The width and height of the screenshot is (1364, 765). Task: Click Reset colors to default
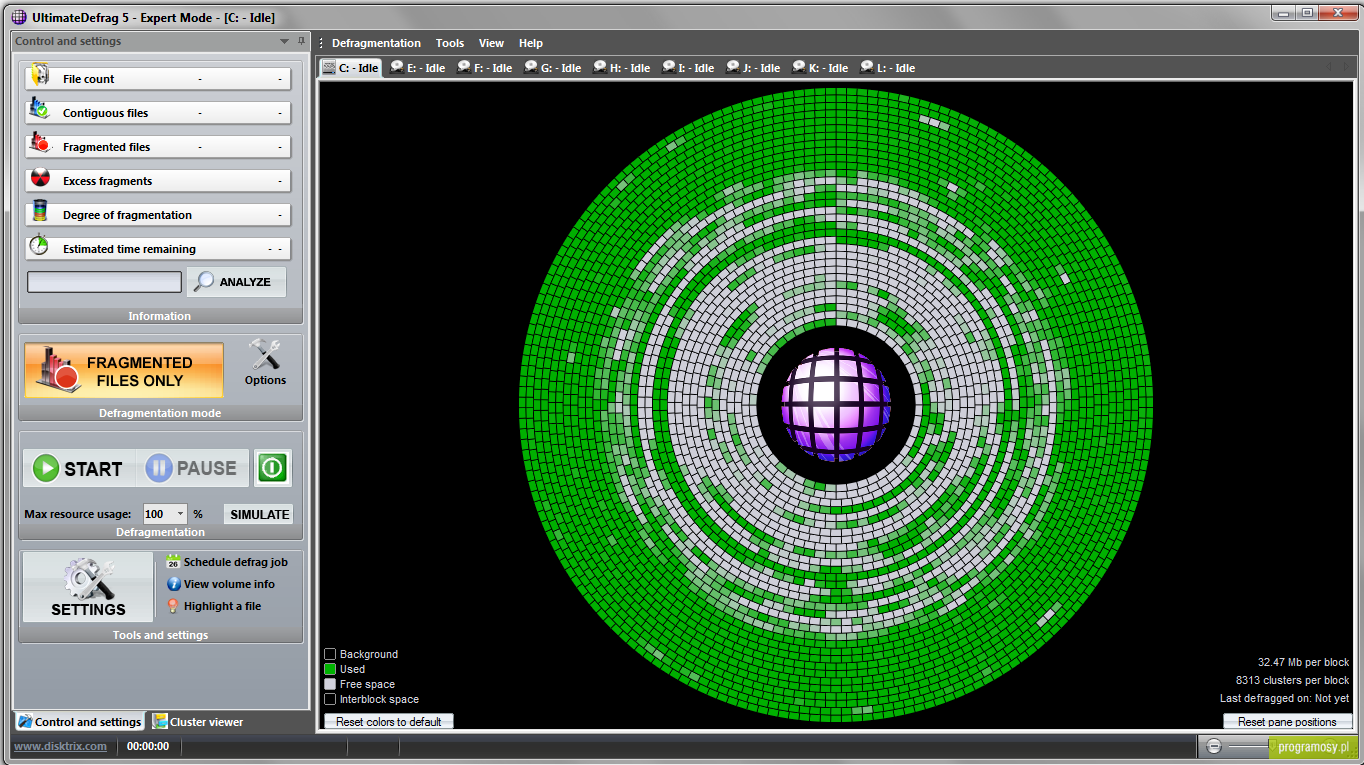click(389, 721)
